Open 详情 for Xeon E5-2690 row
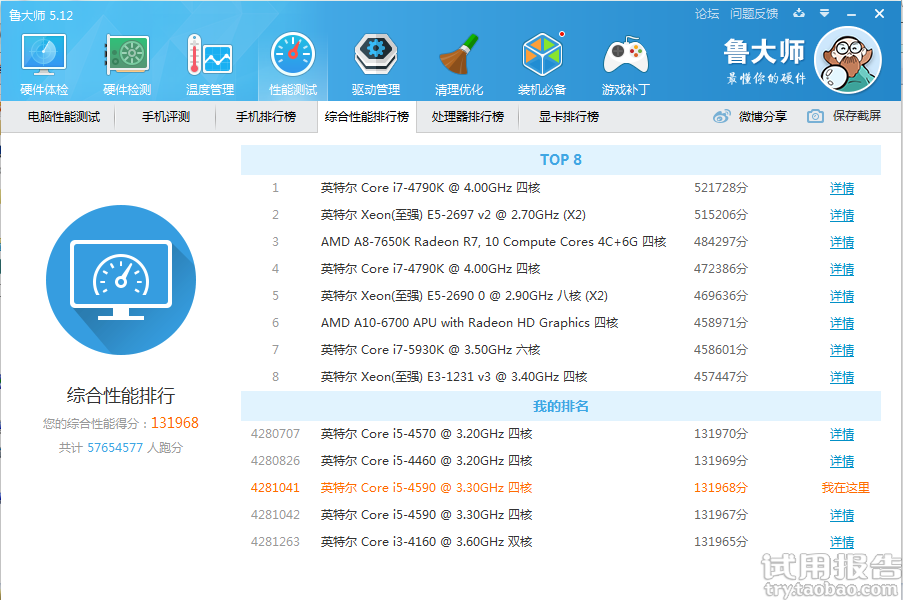Screen dimensions: 903x600 [842, 297]
